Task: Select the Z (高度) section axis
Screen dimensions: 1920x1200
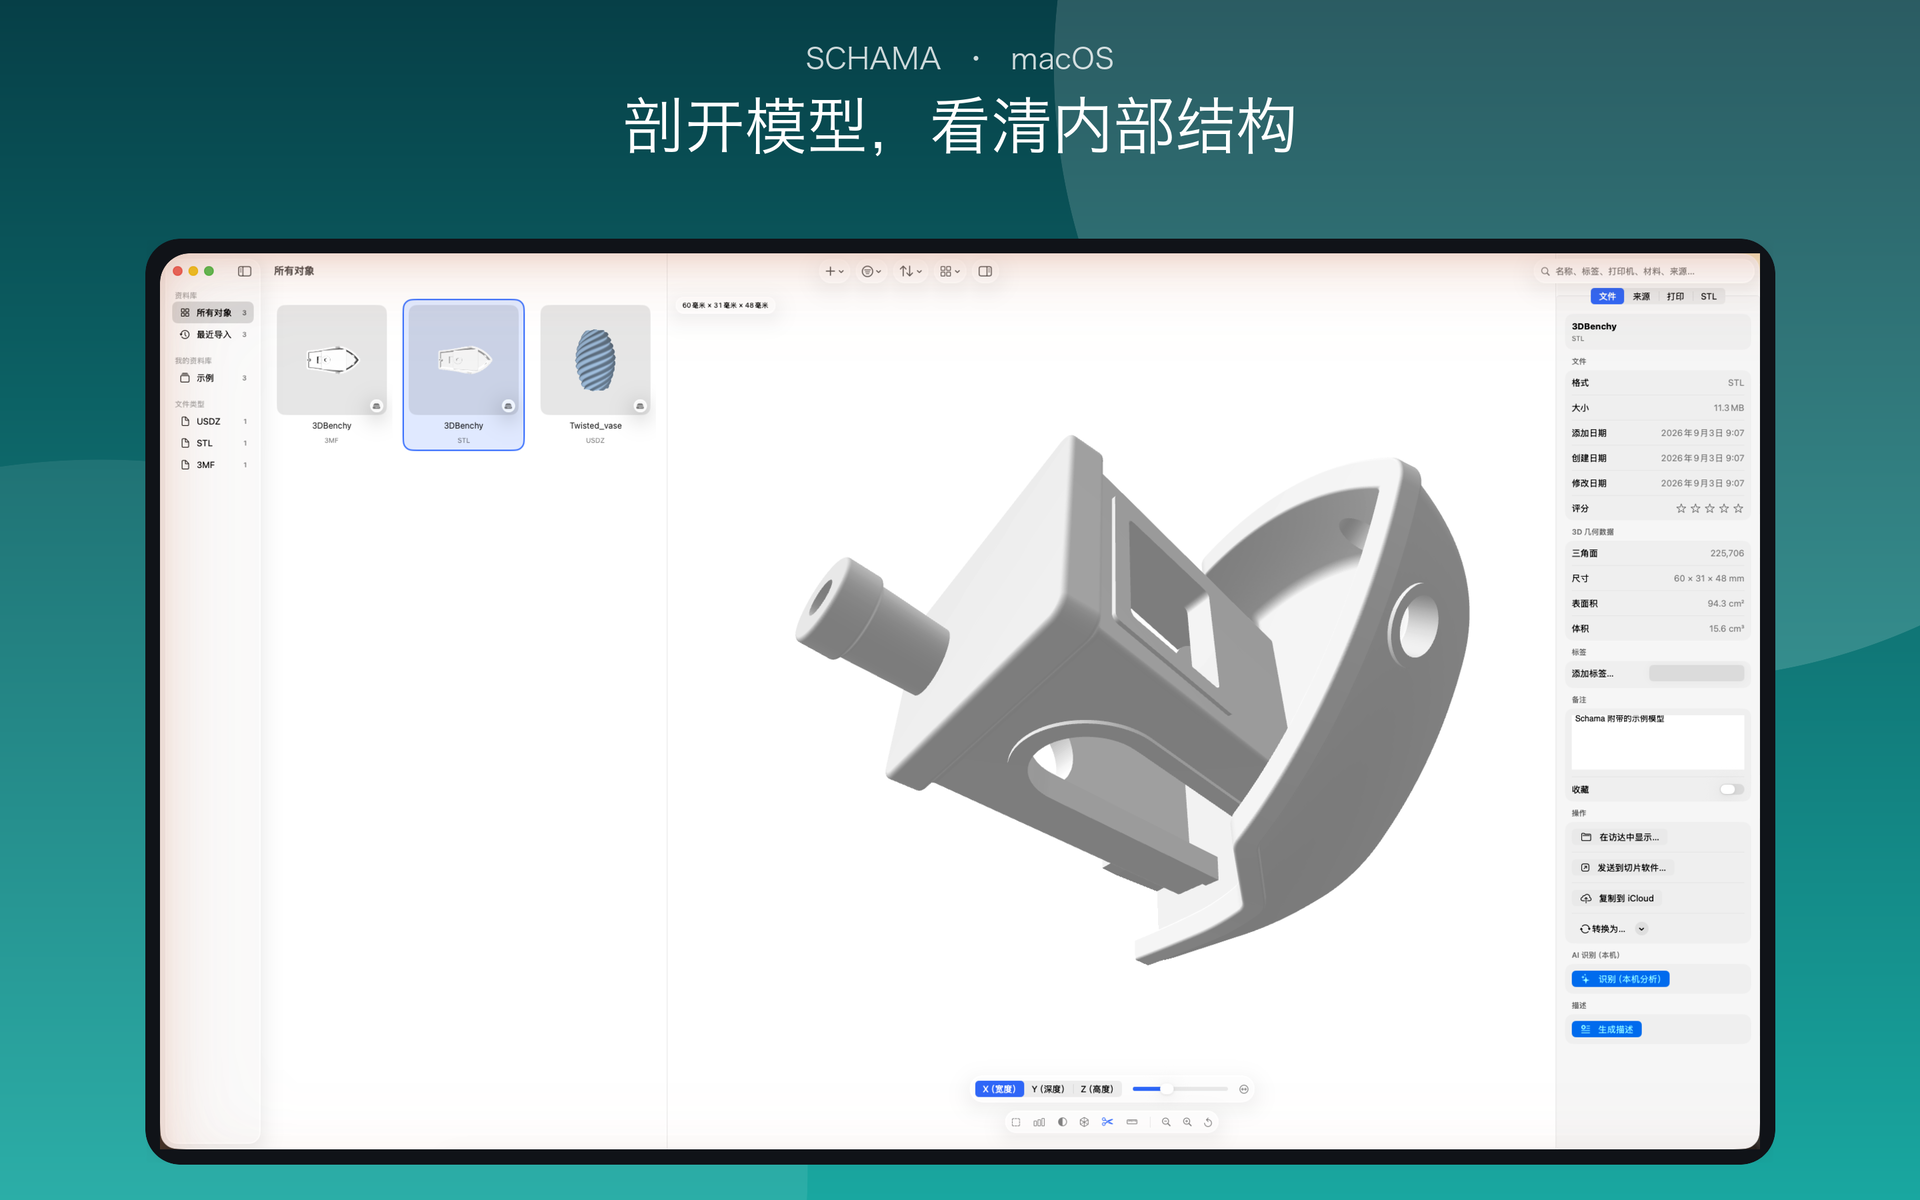Action: [x=1097, y=1089]
